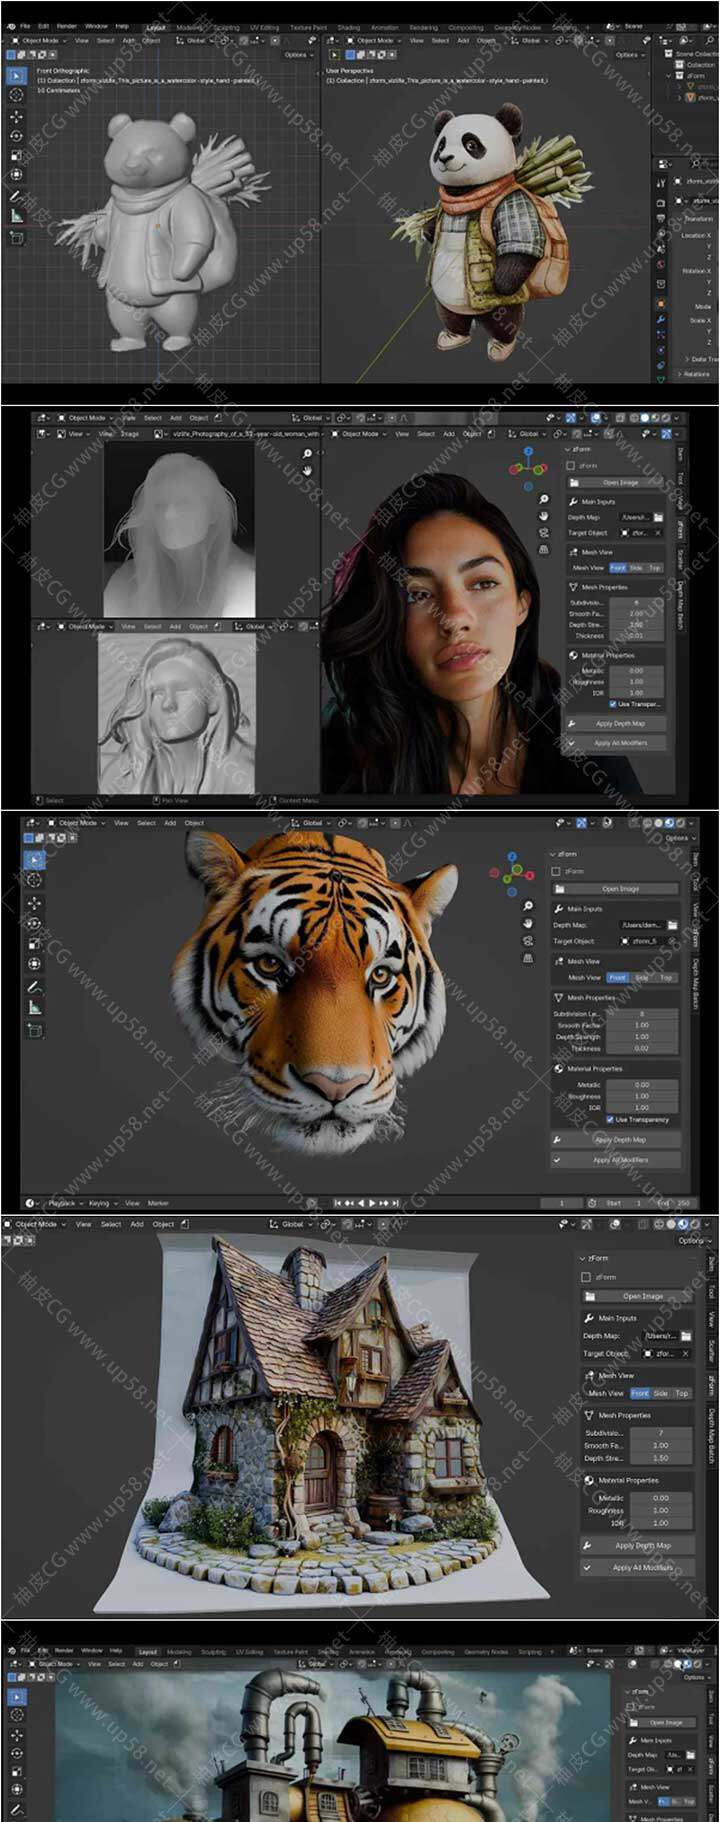Select the Select Box tool in tiger screenshot
The height and width of the screenshot is (1822, 720).
click(x=34, y=860)
